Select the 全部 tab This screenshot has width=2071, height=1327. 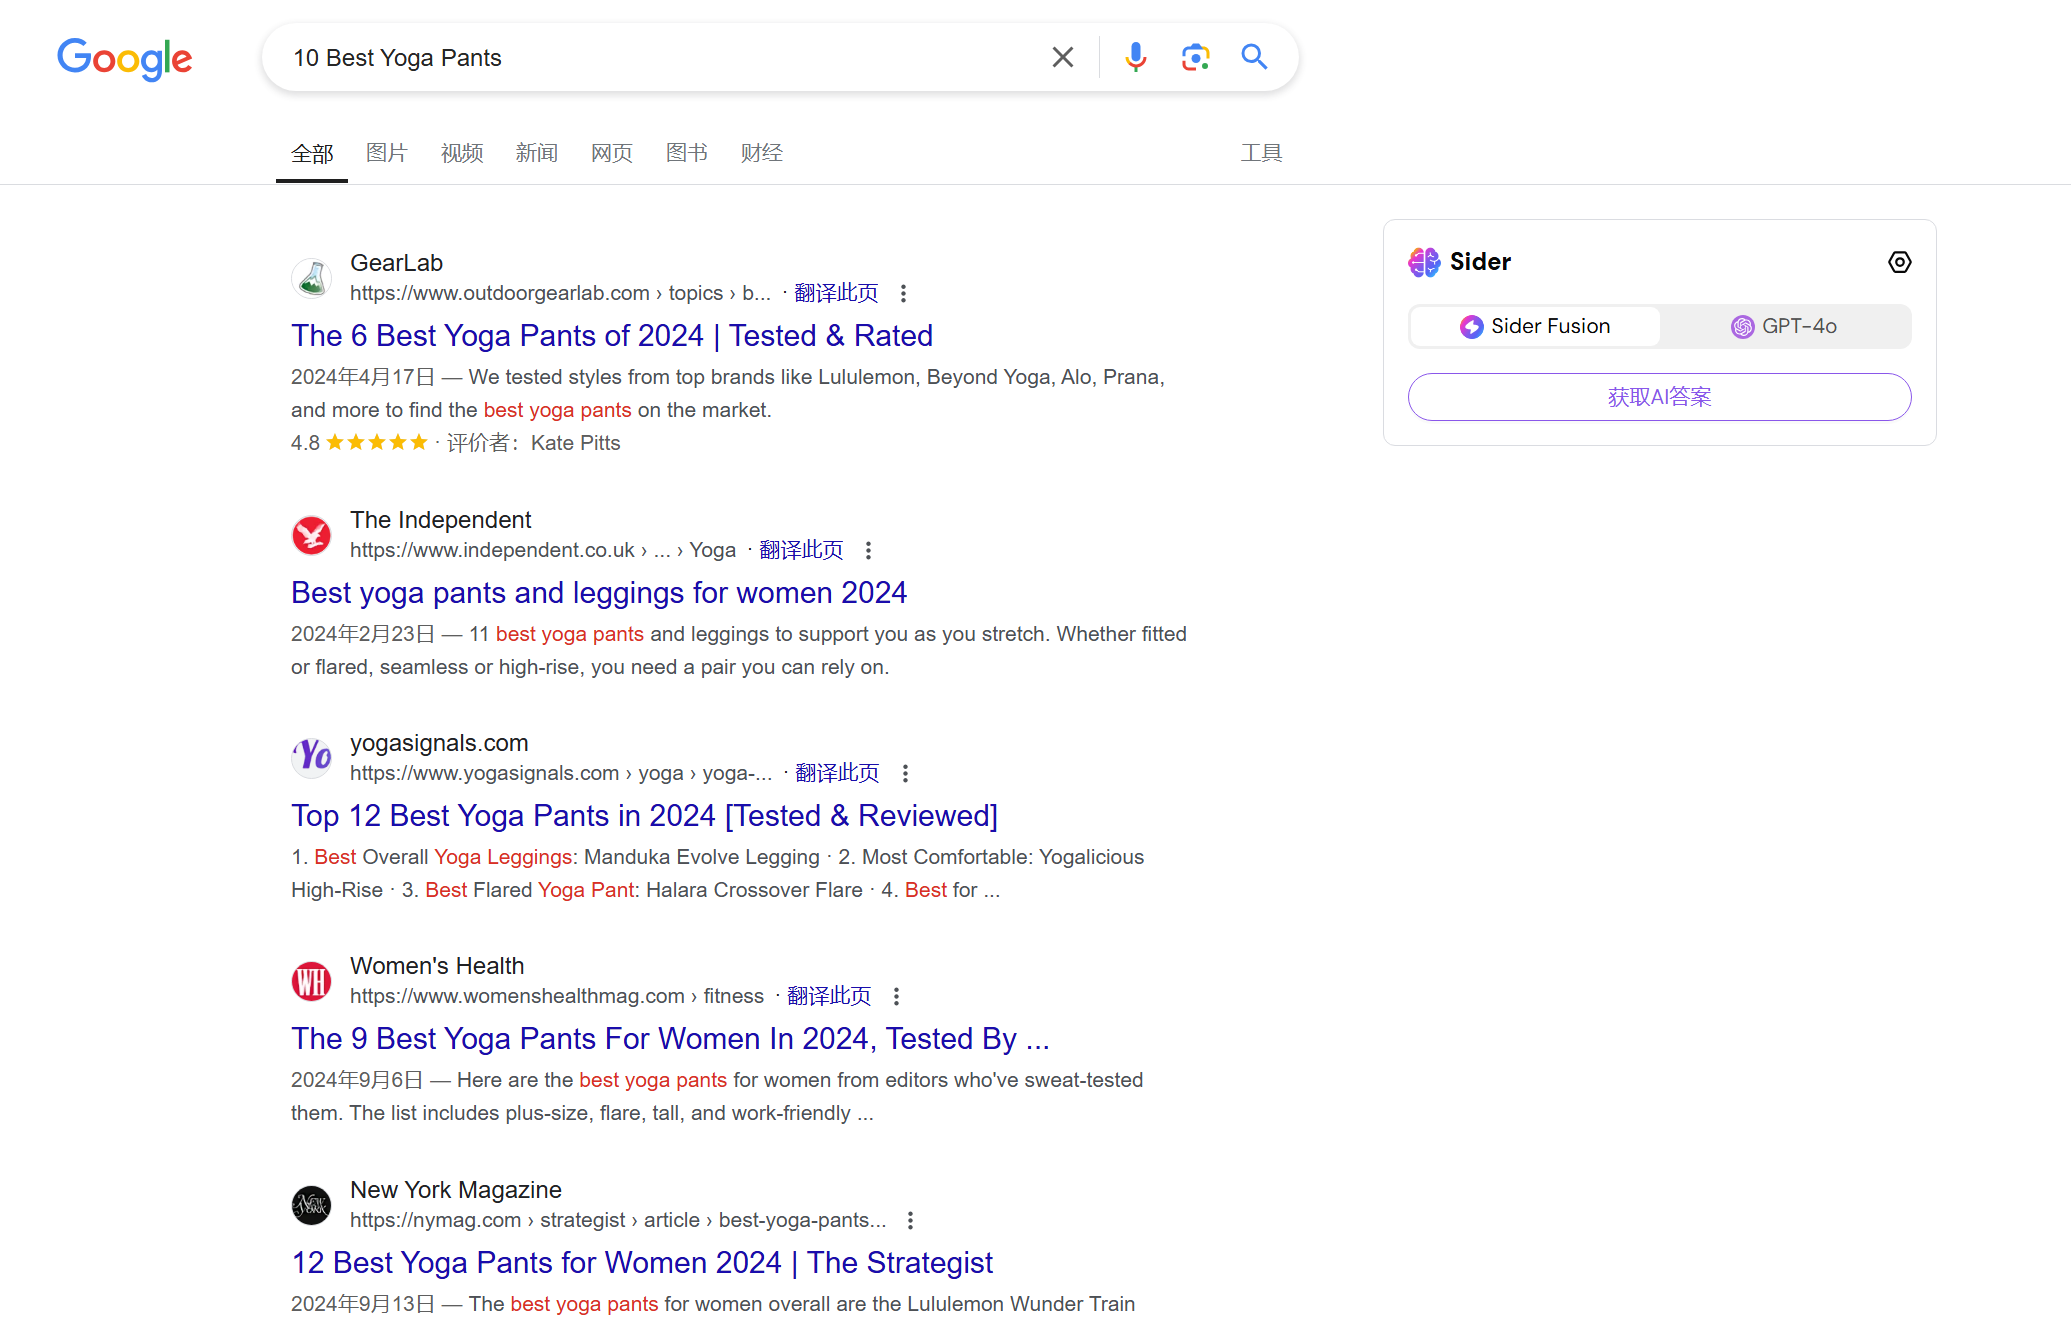click(x=312, y=153)
